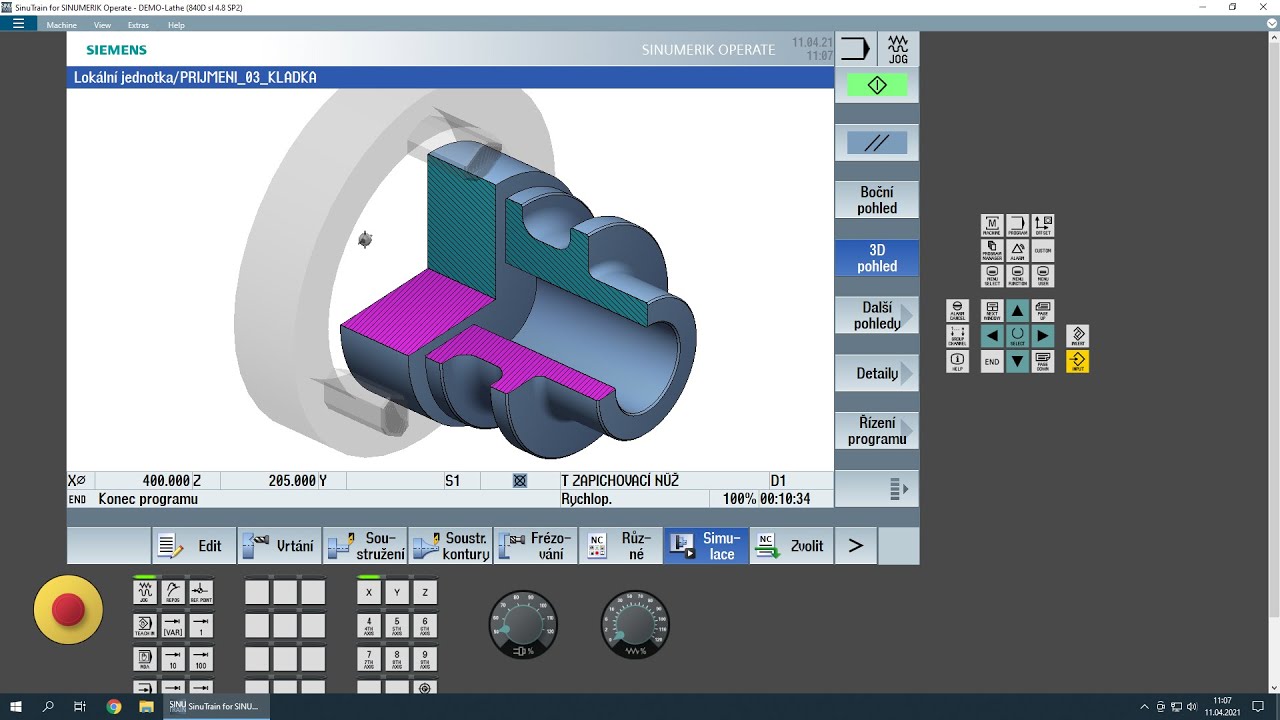
Task: Click the ALARM CANCEL key
Action: tap(957, 310)
